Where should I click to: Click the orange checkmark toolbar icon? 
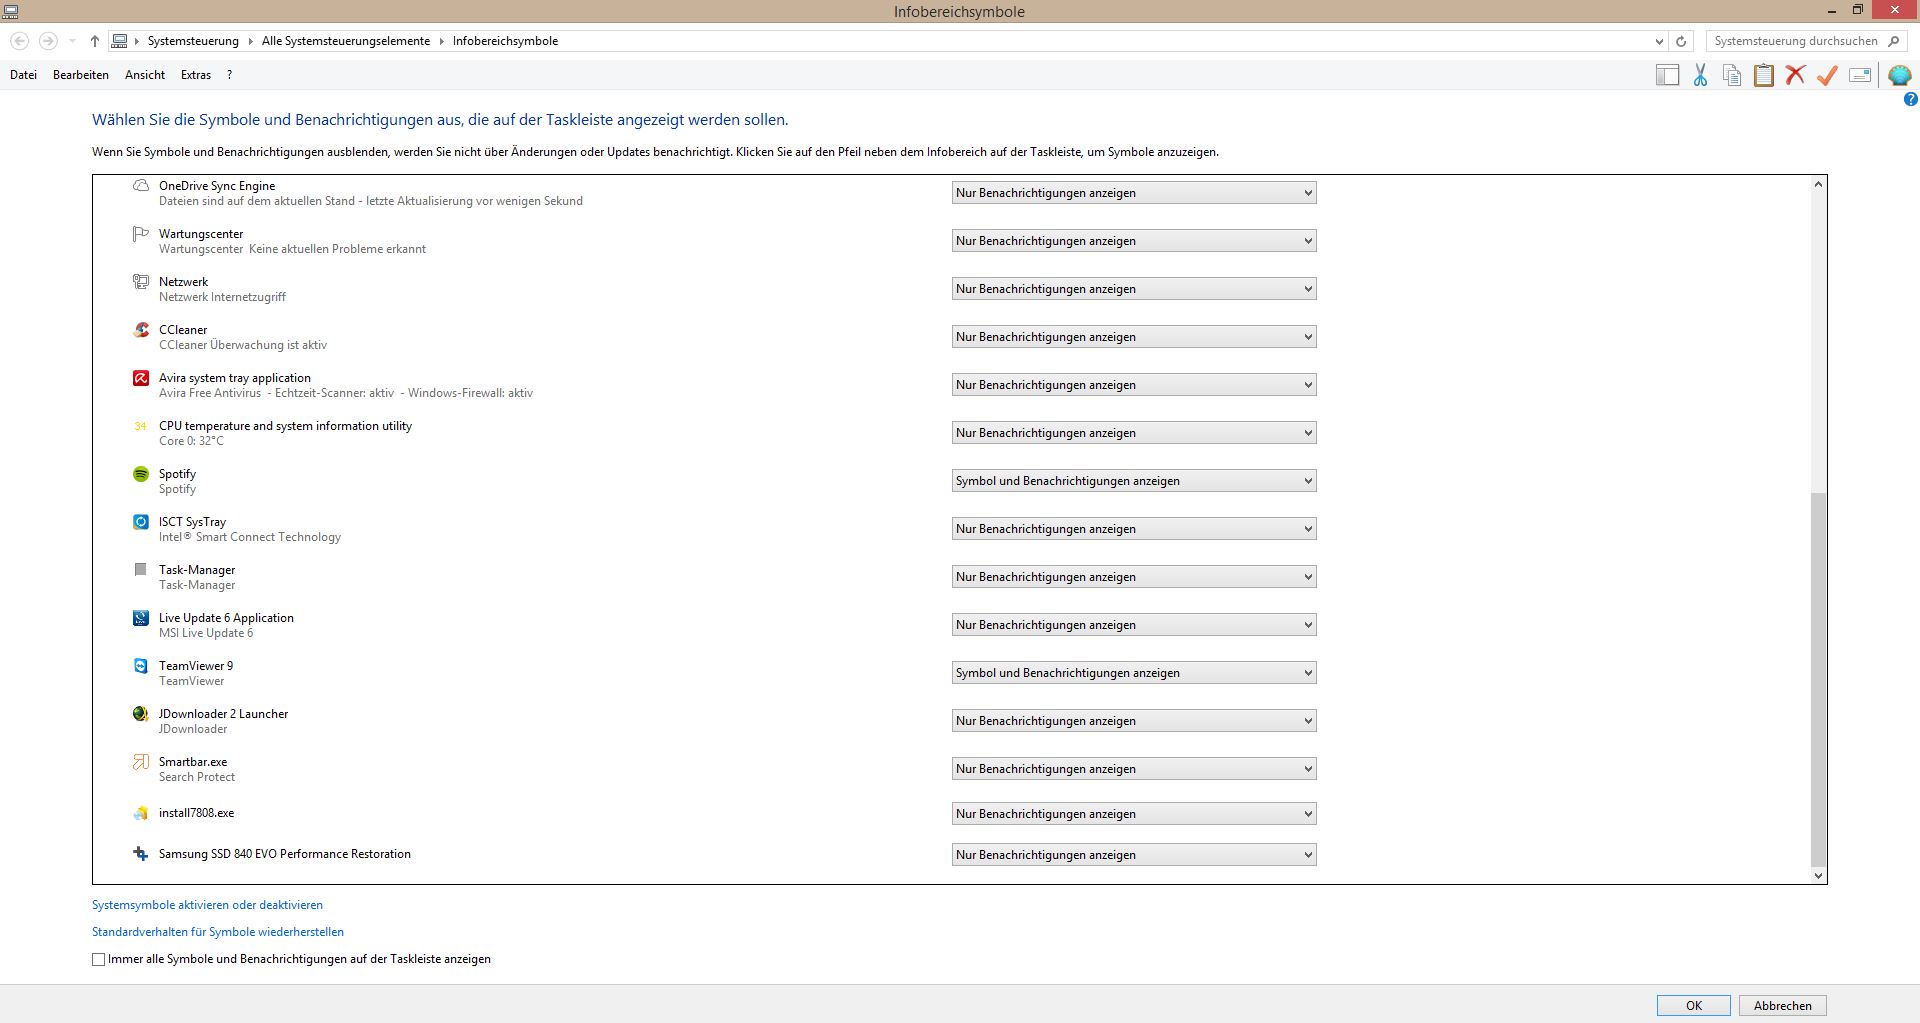coord(1827,75)
